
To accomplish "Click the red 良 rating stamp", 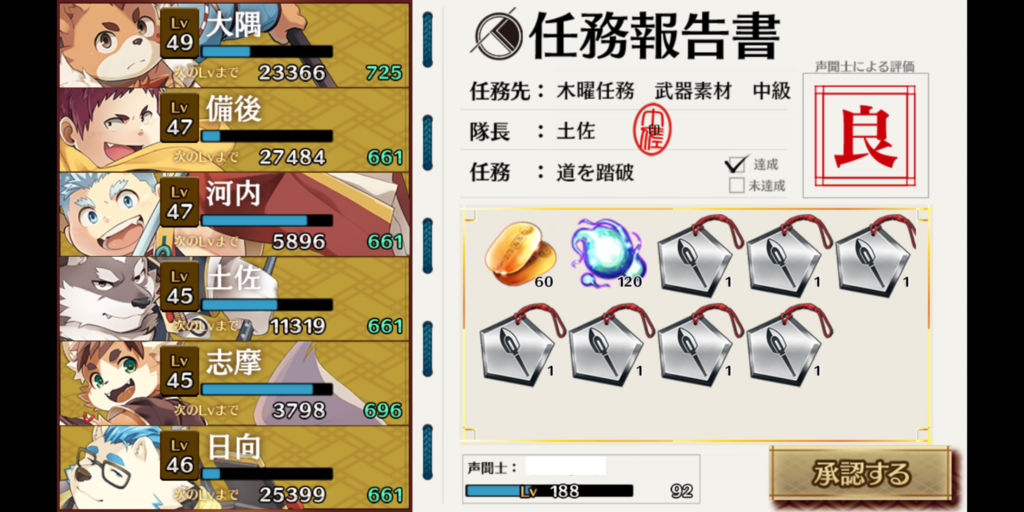I will click(x=865, y=136).
